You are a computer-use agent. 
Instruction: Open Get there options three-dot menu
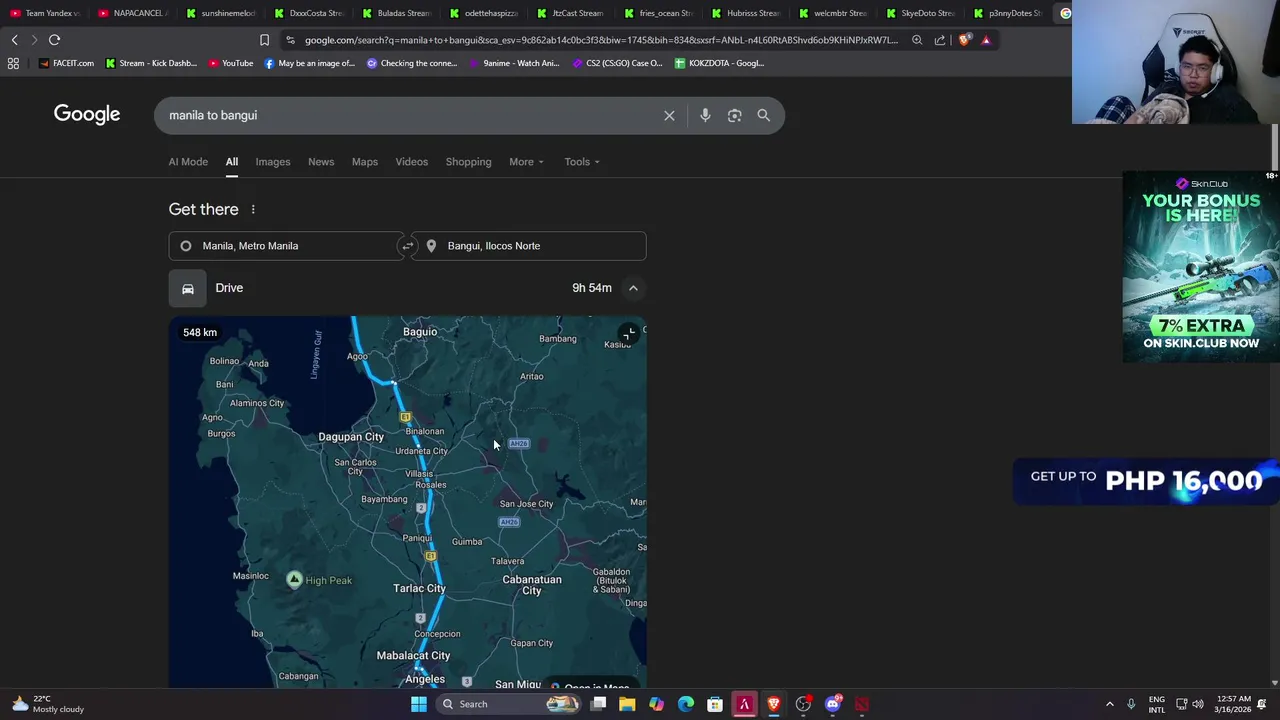(253, 209)
